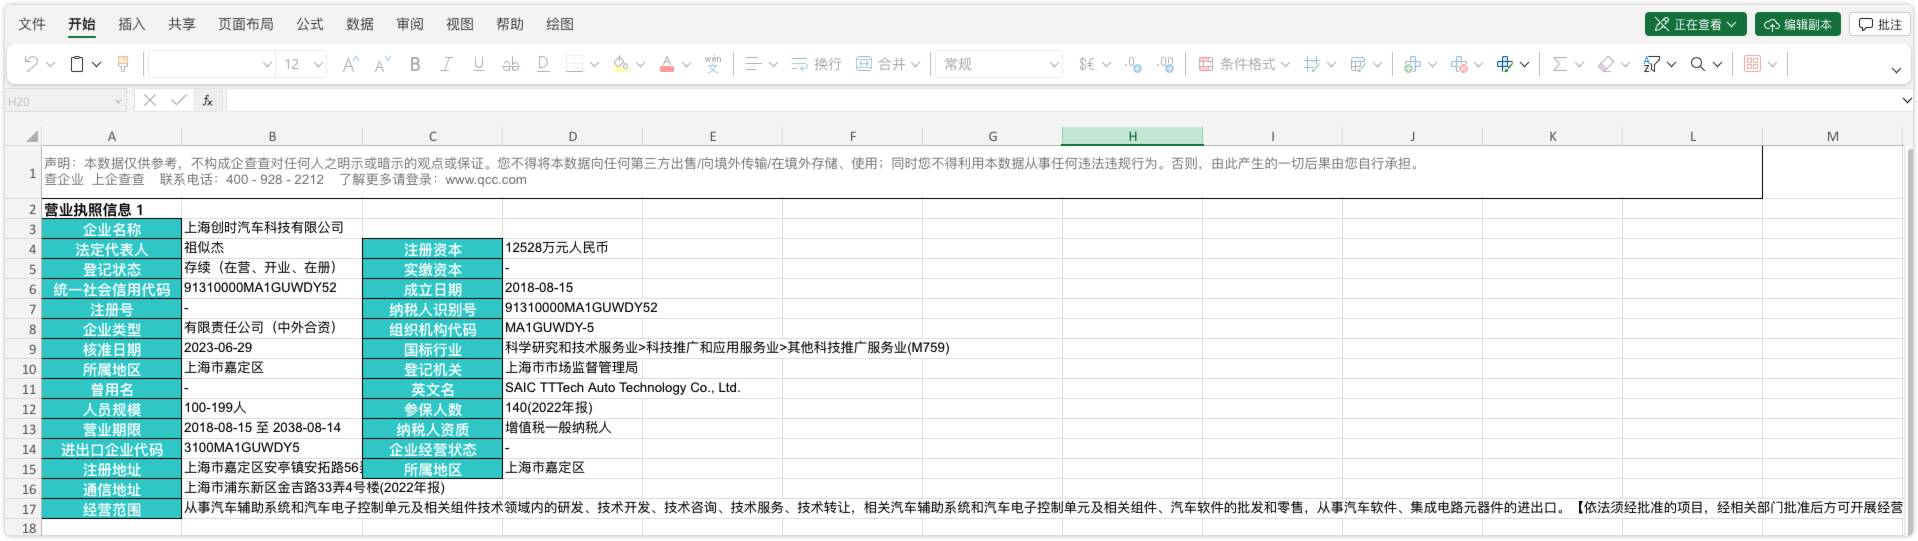Open Conditional Formatting (条件格式)

coord(1245,64)
